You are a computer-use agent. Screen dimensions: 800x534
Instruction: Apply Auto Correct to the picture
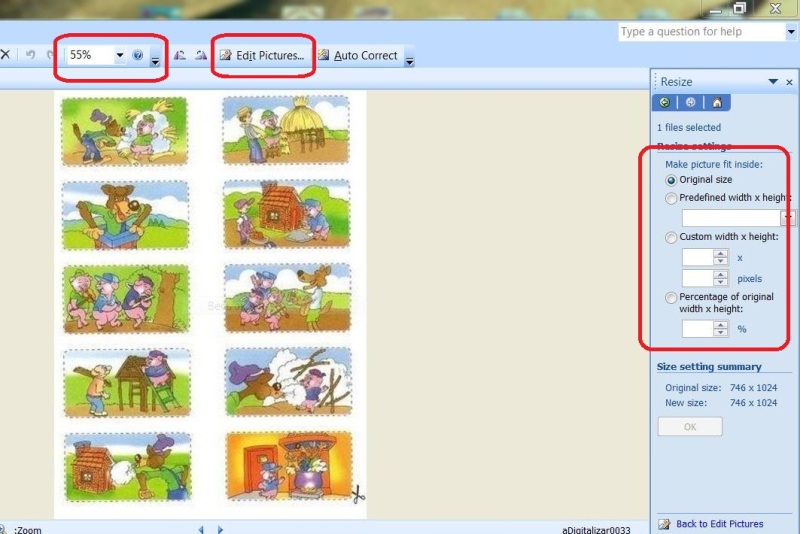point(358,55)
